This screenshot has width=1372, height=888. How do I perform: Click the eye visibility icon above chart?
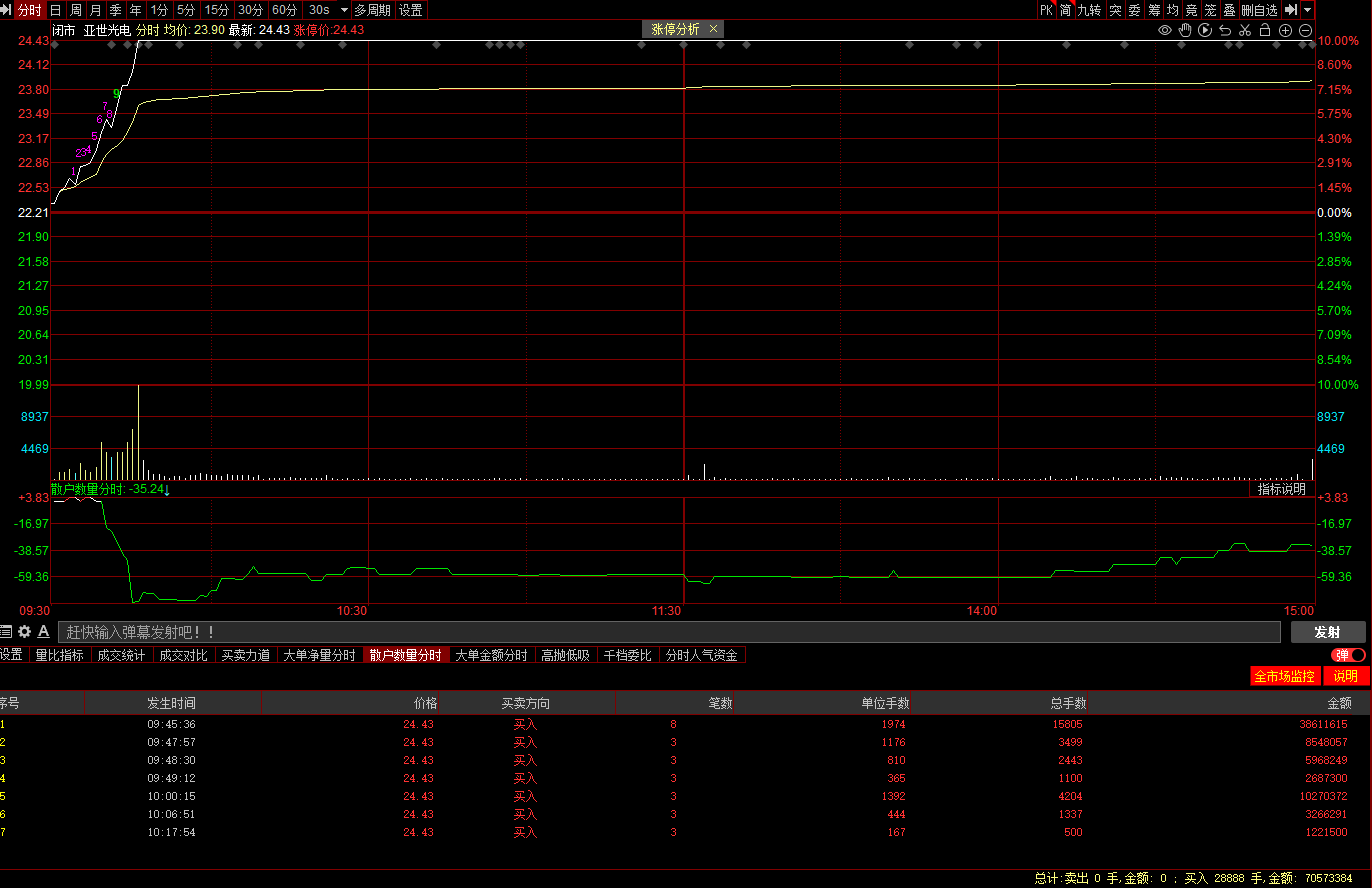(1165, 30)
